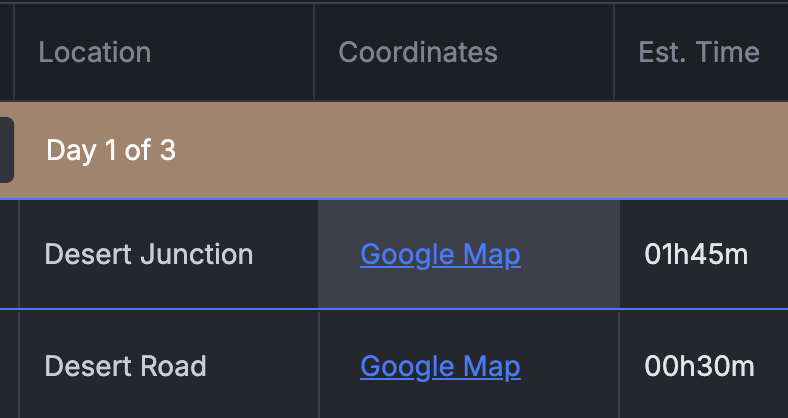Click the Est. Time column header
This screenshot has height=418, width=788.
699,52
